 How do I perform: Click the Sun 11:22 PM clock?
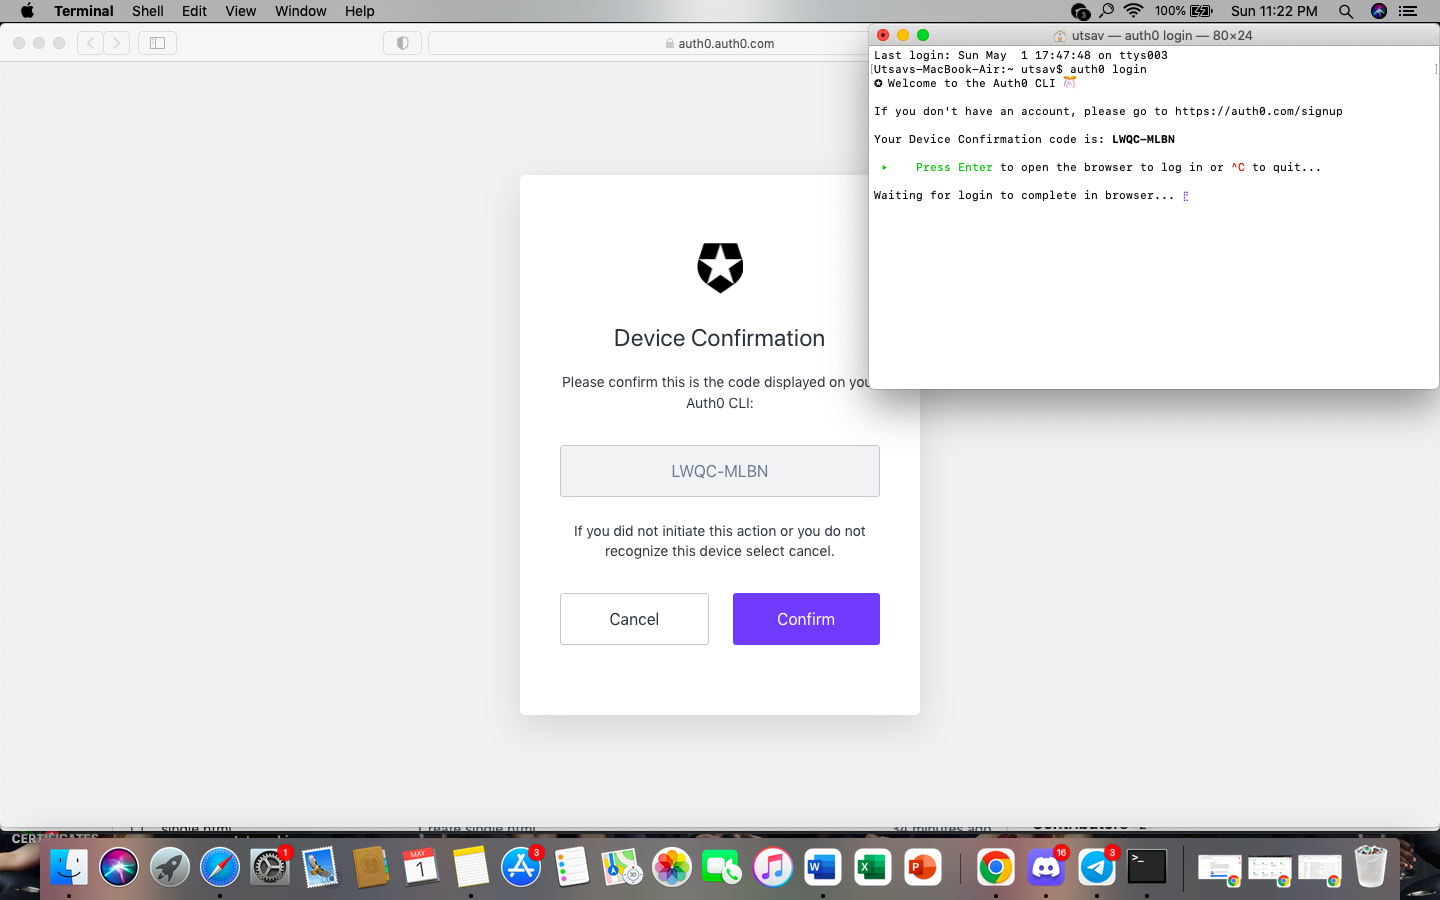coord(1274,11)
